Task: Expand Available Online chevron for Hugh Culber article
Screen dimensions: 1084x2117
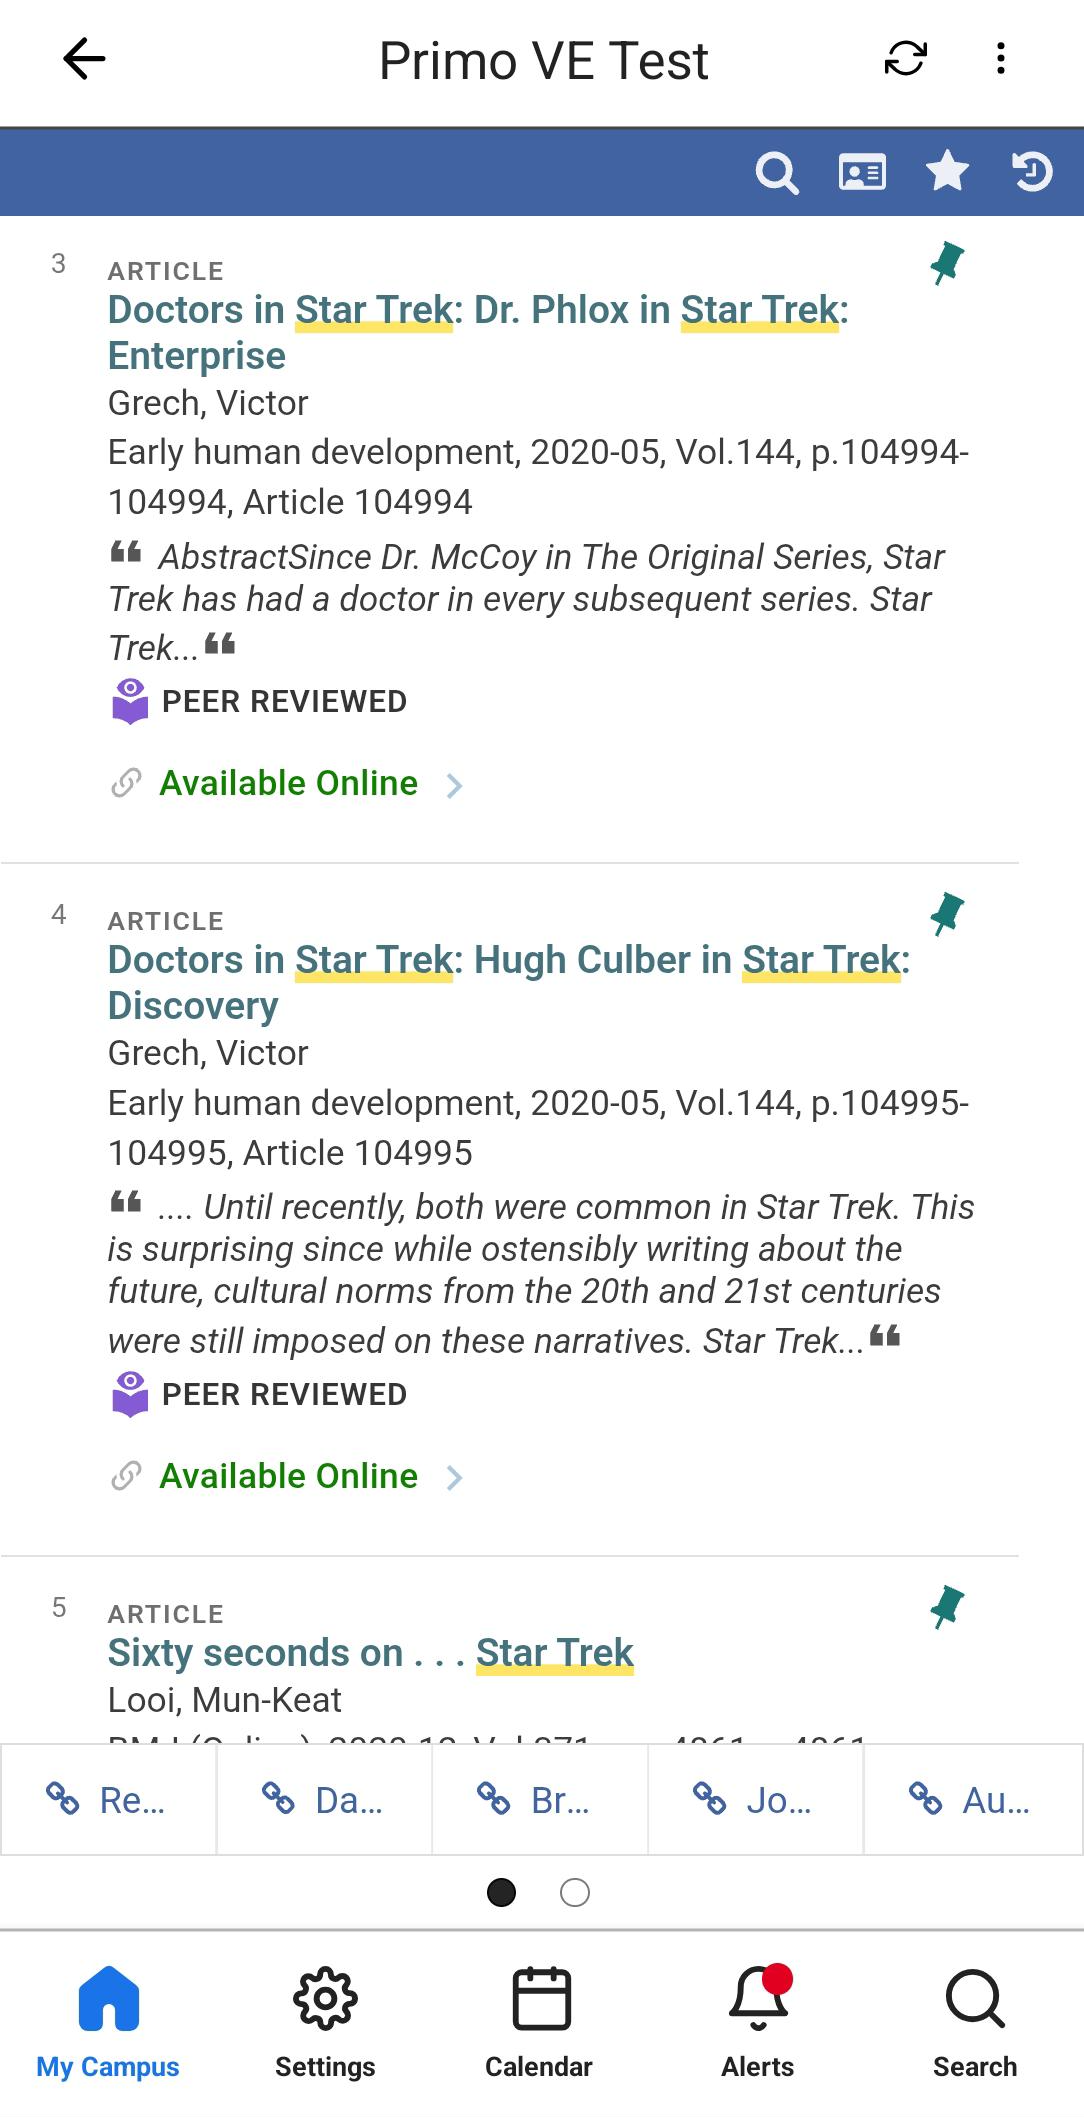Action: 455,1478
